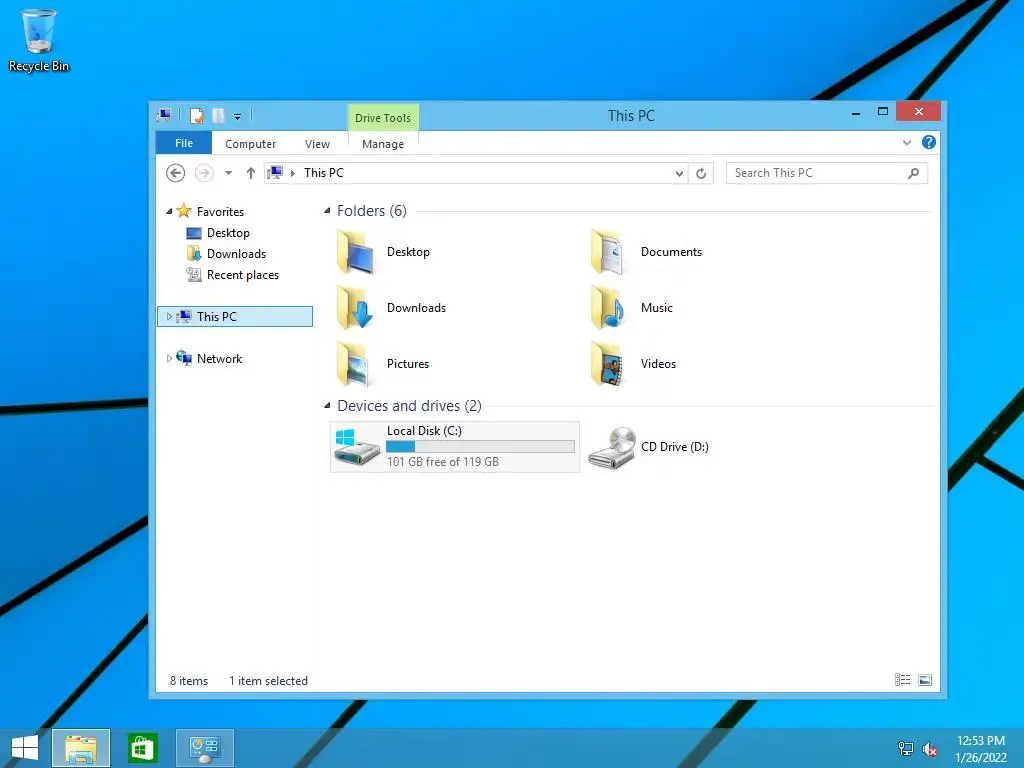Expand the ribbon with the chevron
The height and width of the screenshot is (768, 1024).
906,142
